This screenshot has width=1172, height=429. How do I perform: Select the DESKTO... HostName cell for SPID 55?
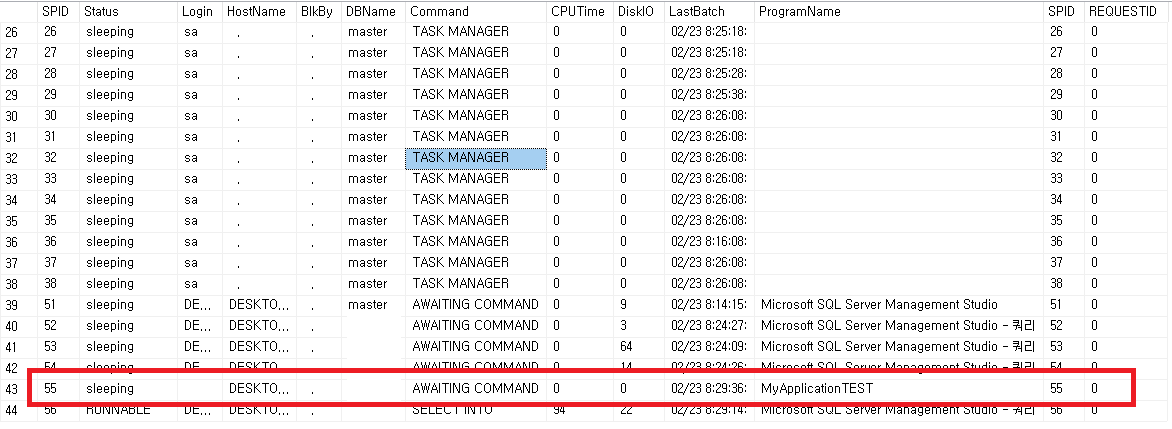[259, 389]
